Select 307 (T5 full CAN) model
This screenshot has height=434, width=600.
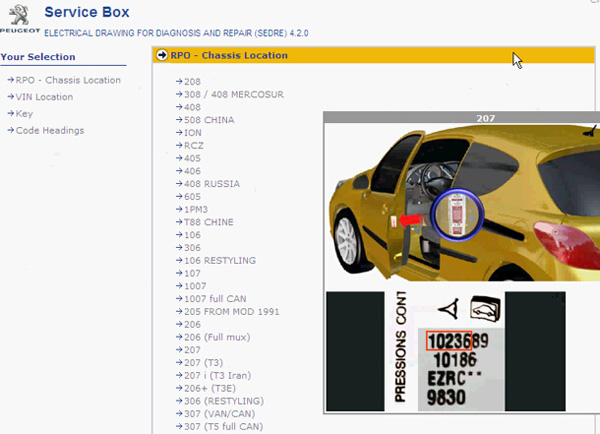(x=223, y=427)
